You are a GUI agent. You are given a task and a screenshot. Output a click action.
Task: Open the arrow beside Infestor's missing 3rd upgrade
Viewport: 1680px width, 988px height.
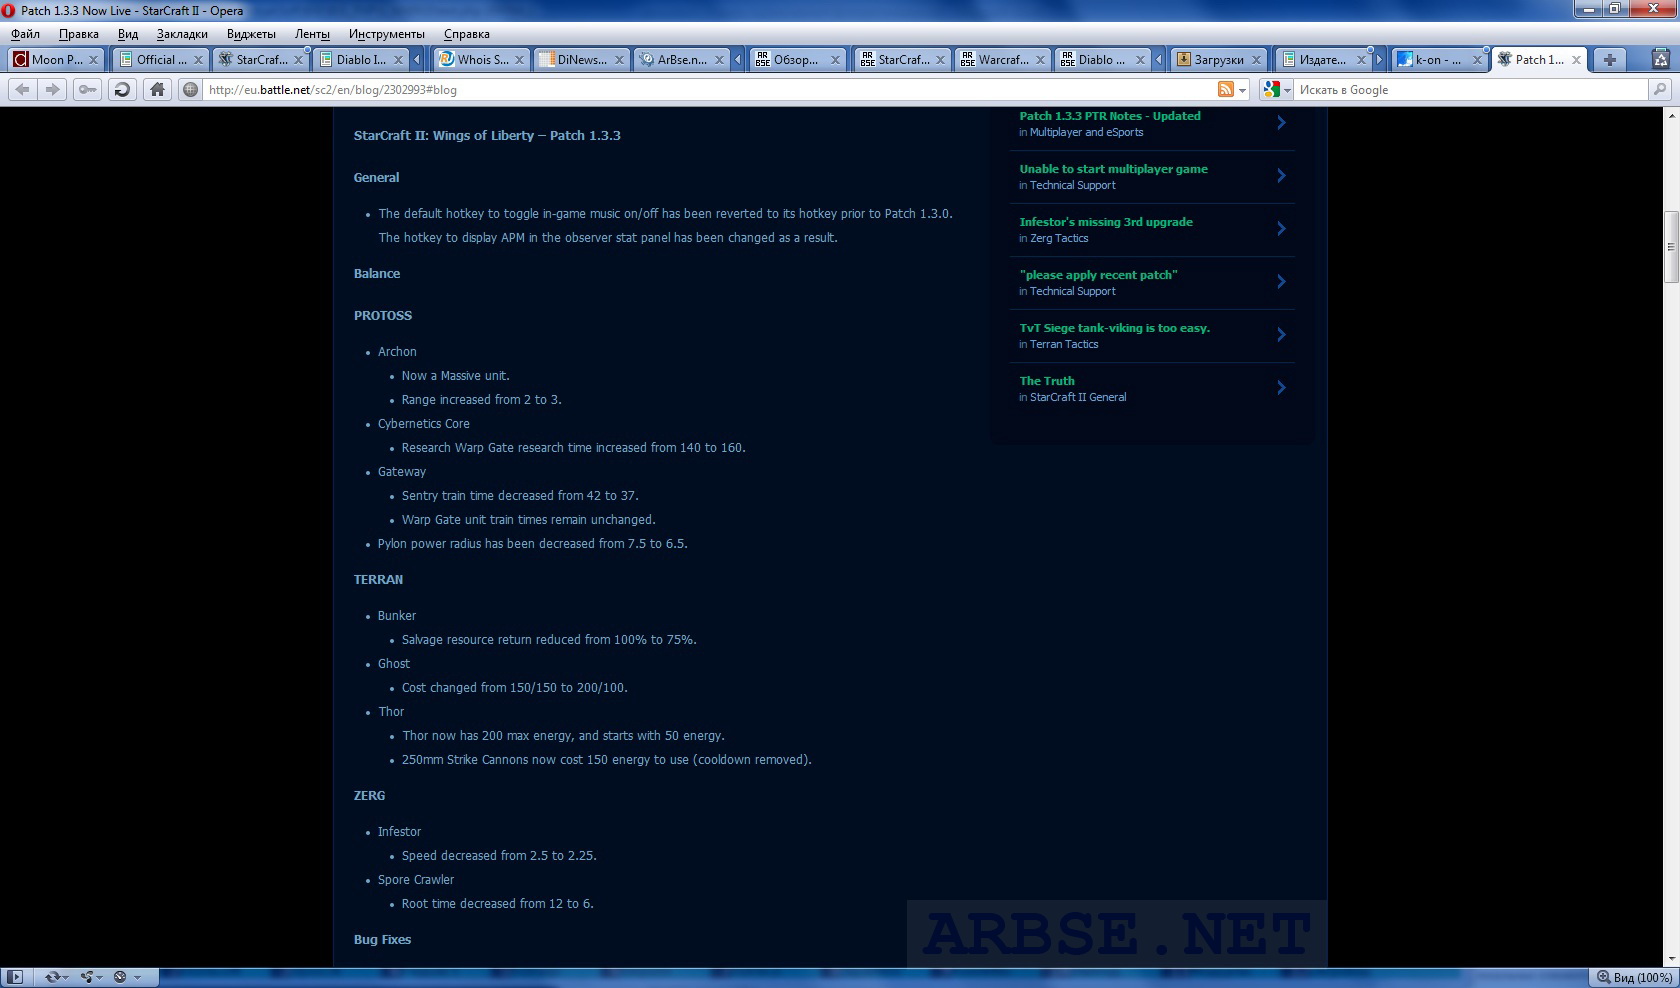1281,229
